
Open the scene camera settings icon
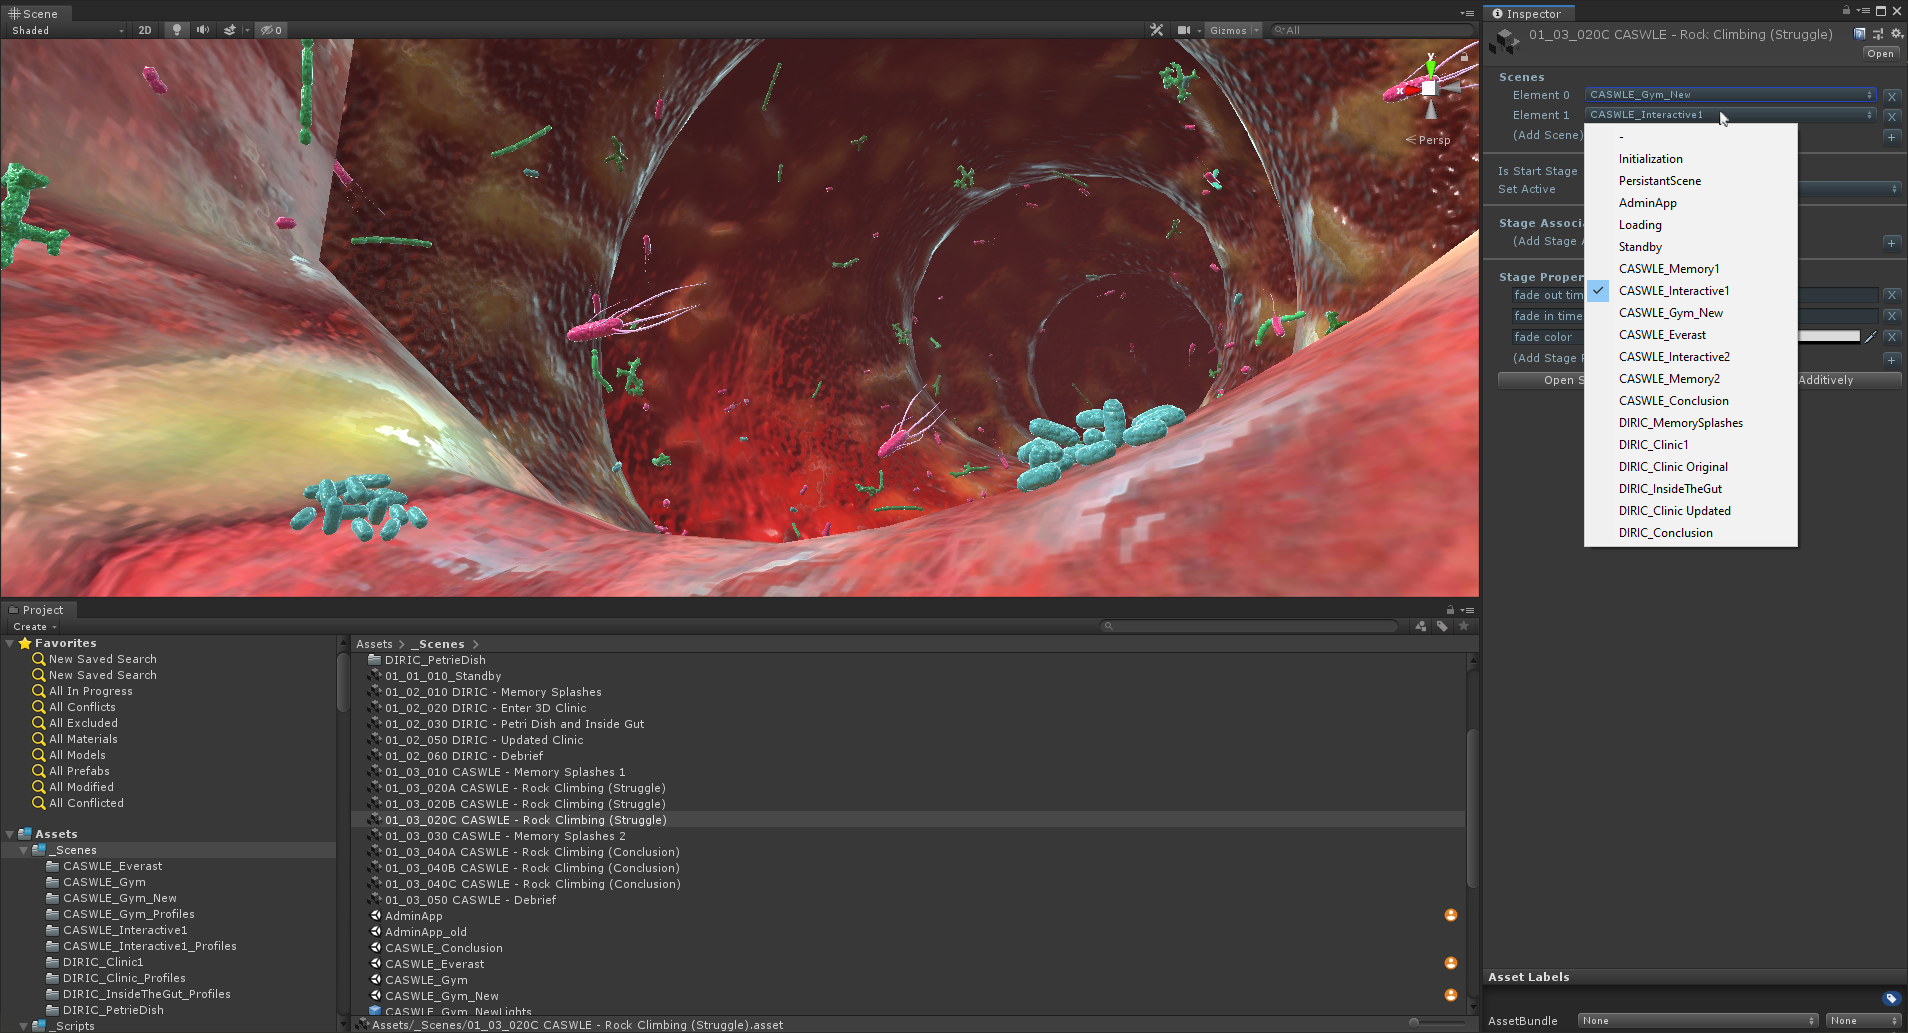click(1184, 30)
